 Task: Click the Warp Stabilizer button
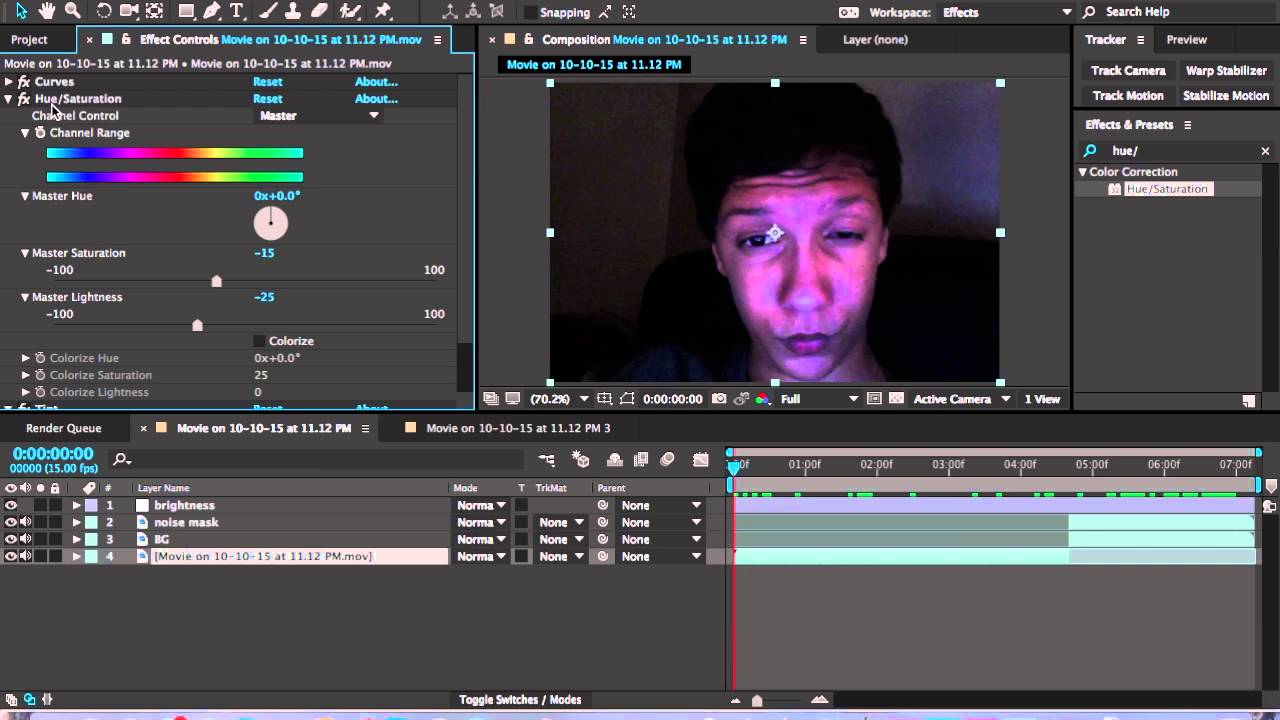pos(1226,71)
